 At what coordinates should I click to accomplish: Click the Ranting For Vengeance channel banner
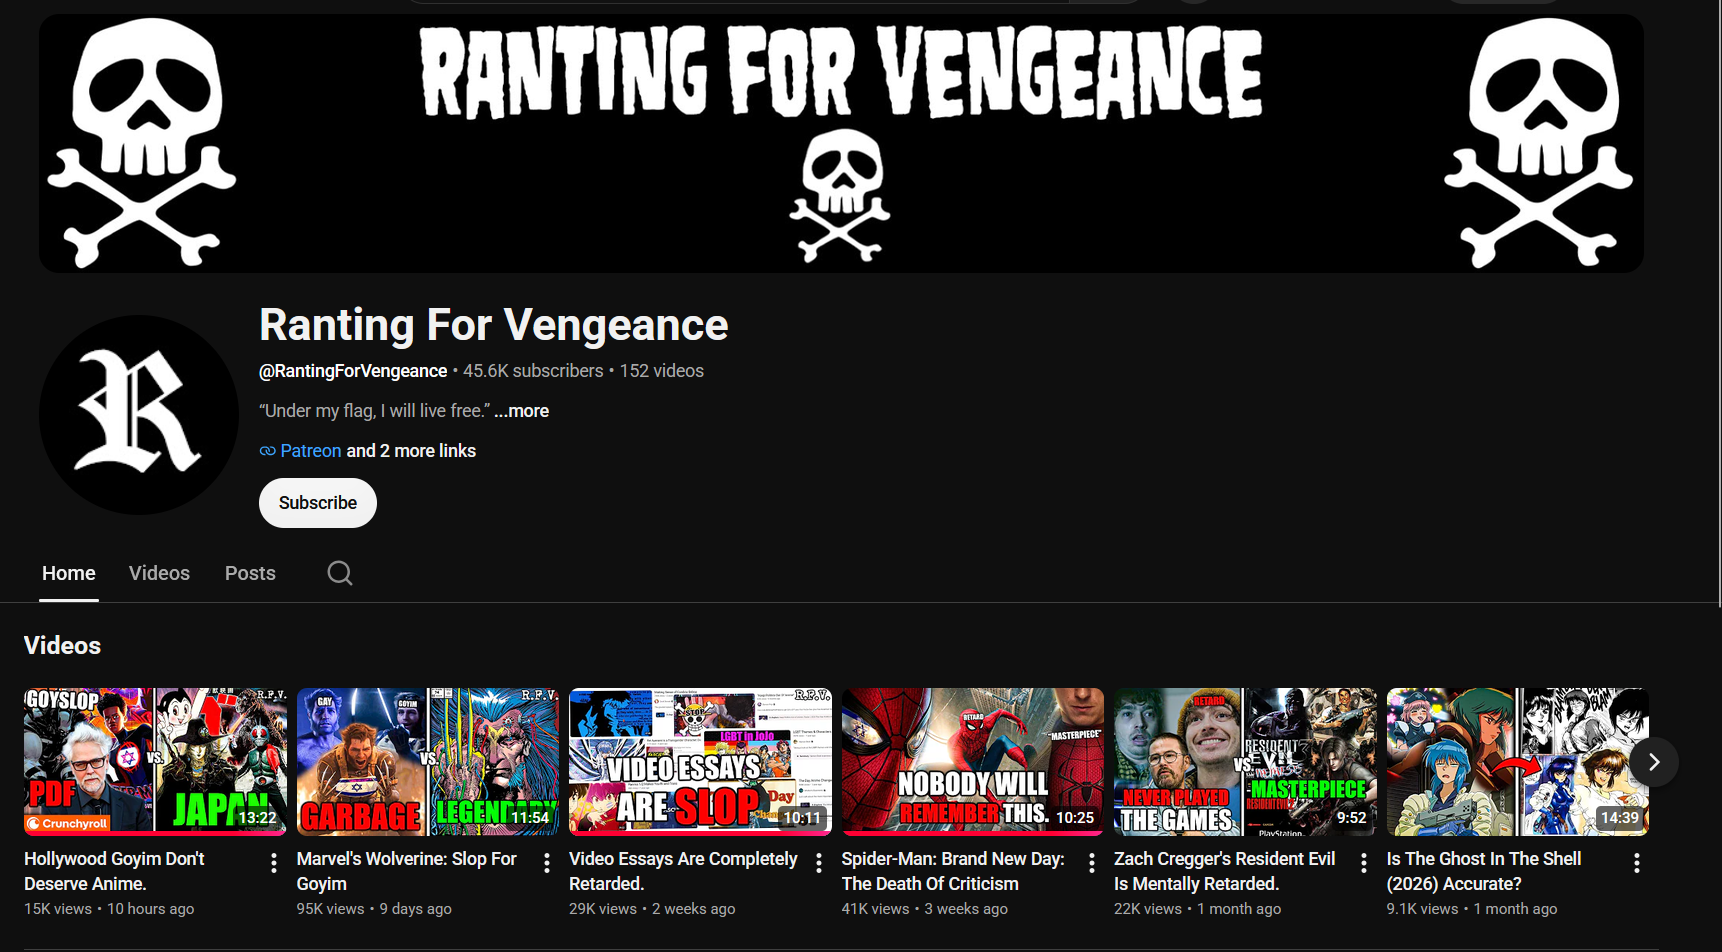point(841,143)
